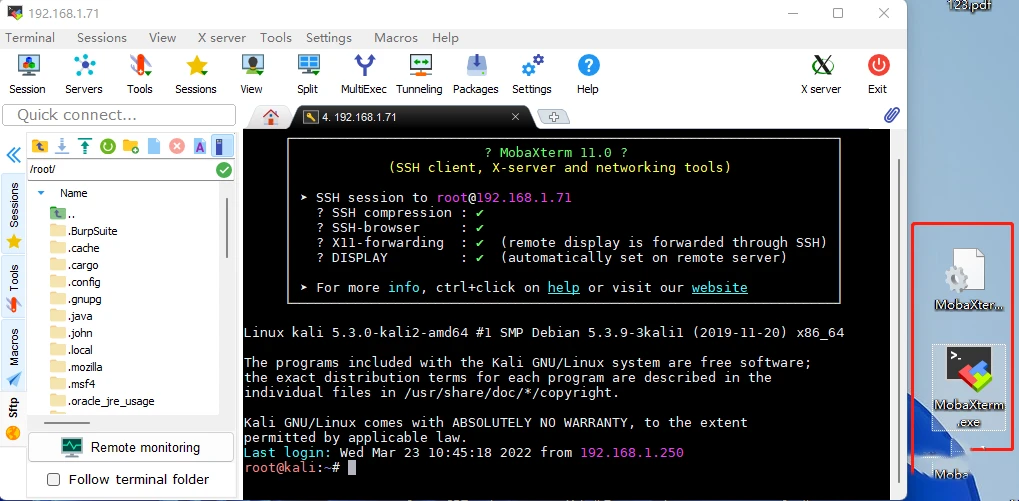
Task: Click the SFTP download selected files icon
Action: tap(62, 146)
